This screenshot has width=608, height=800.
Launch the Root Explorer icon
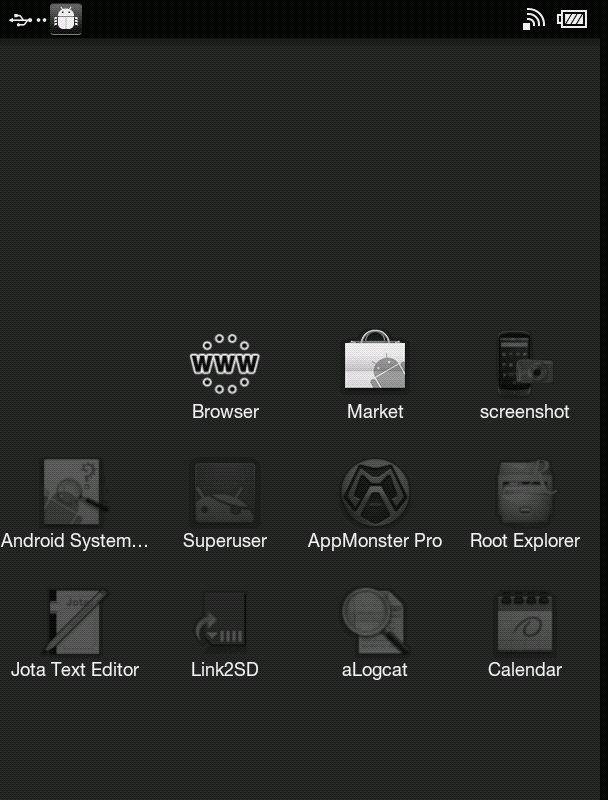525,492
